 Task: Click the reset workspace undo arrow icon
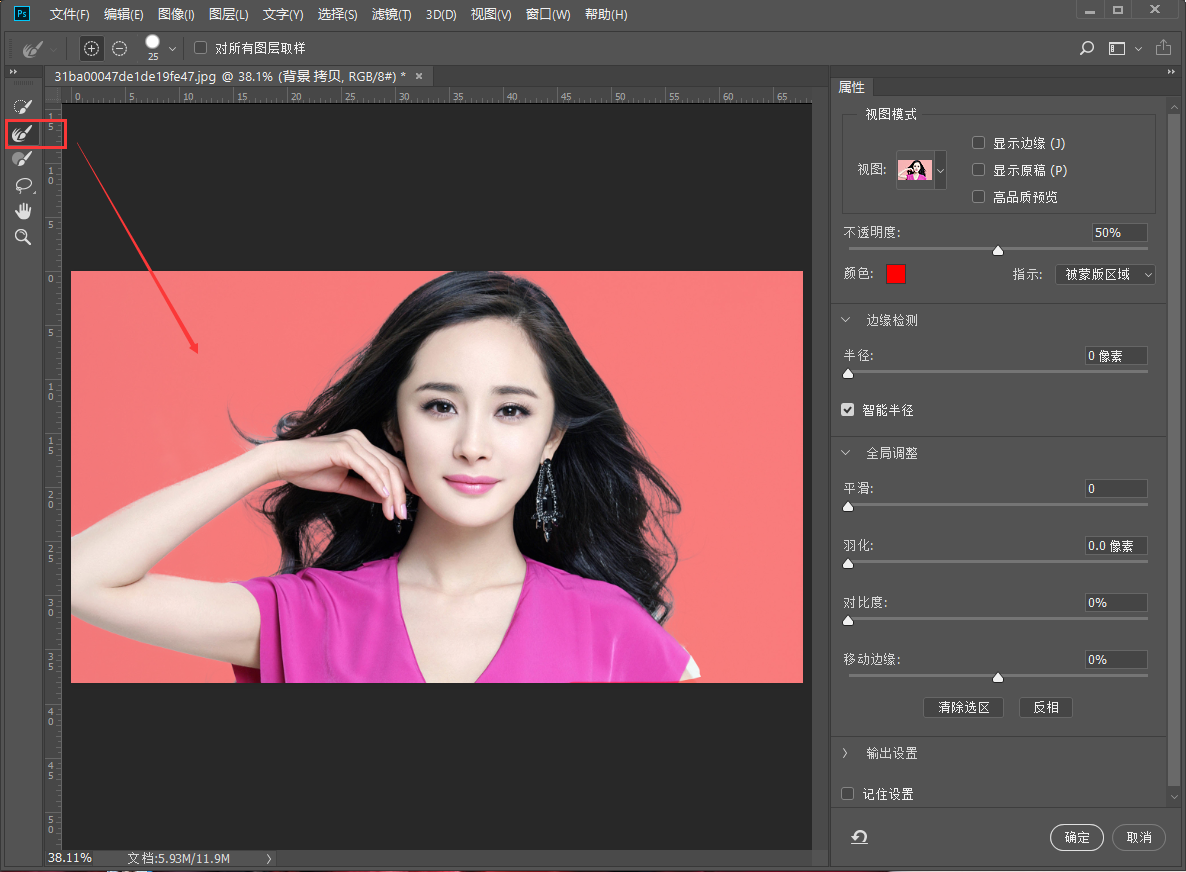pos(859,837)
